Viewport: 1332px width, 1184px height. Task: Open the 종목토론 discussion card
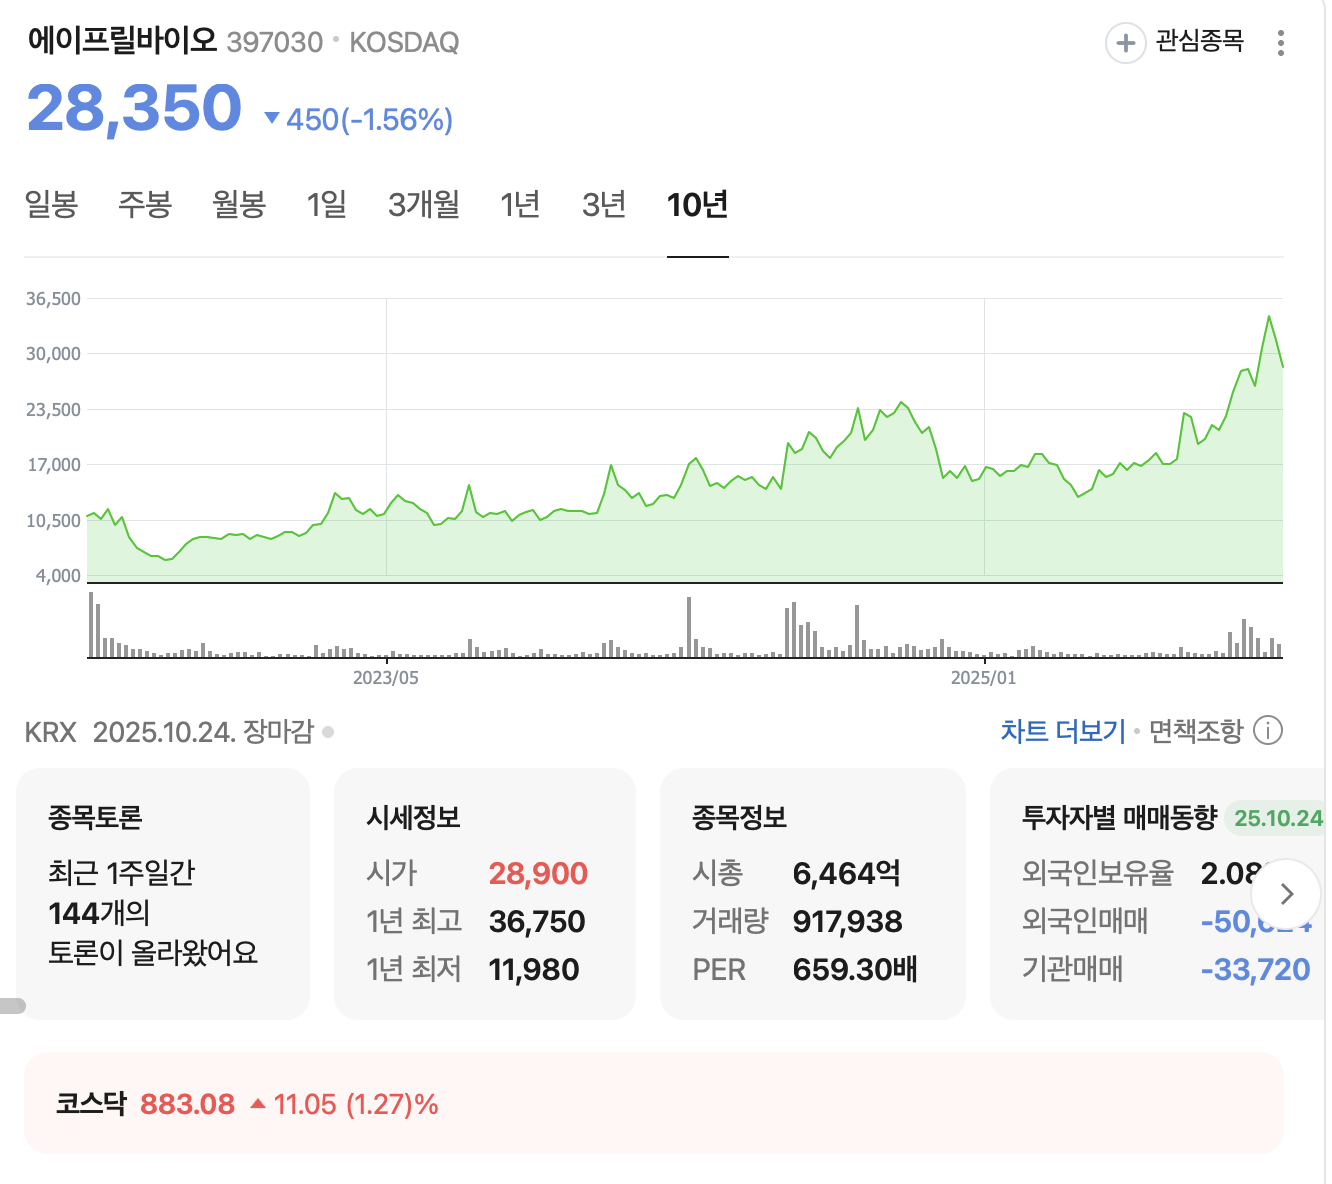click(164, 894)
